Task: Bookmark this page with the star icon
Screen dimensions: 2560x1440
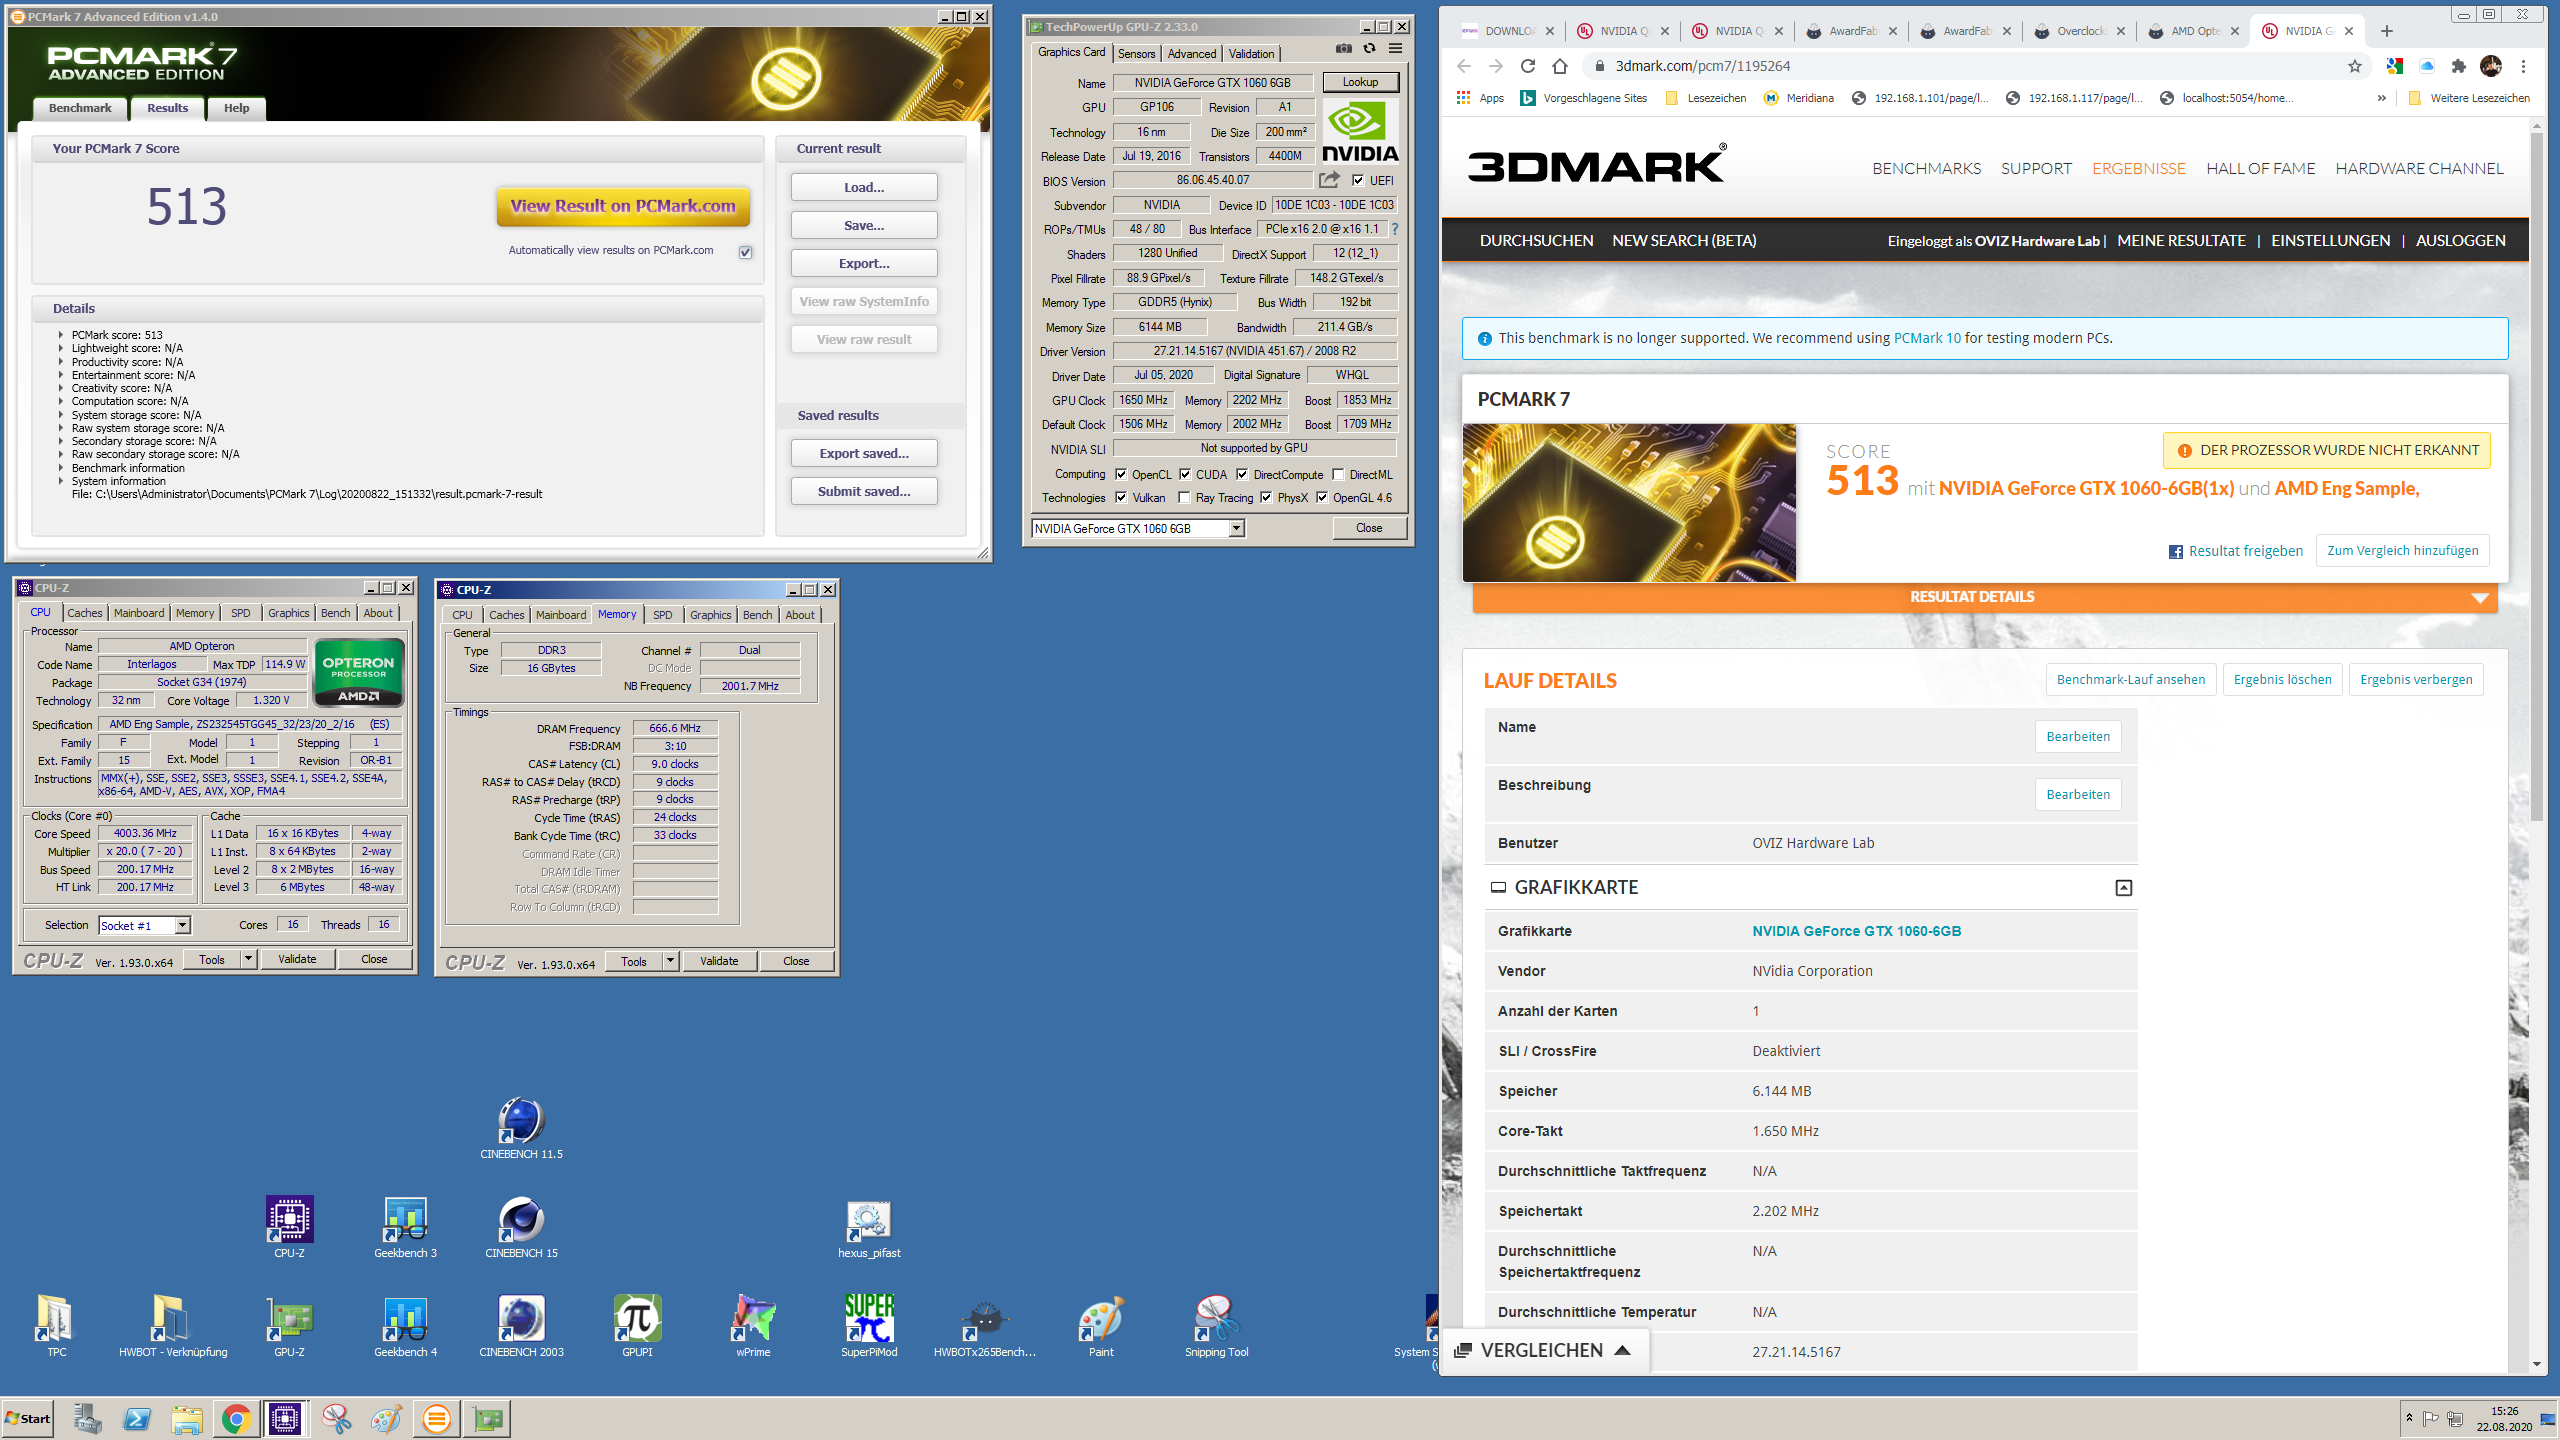Action: tap(2354, 66)
